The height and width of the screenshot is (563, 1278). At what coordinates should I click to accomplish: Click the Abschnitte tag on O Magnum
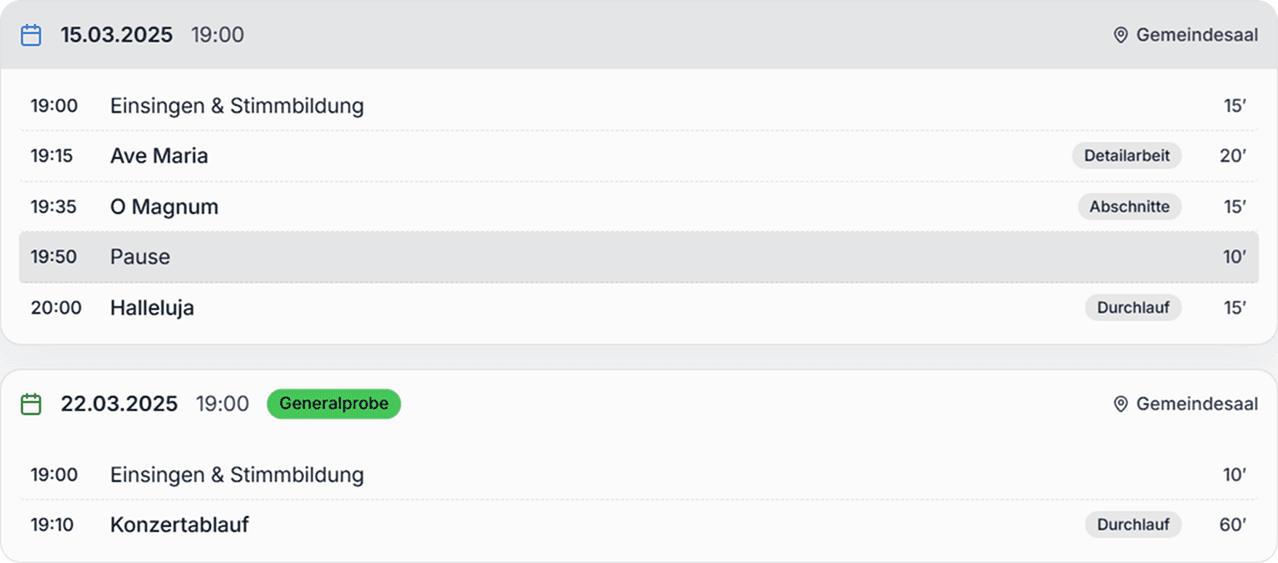click(x=1129, y=207)
